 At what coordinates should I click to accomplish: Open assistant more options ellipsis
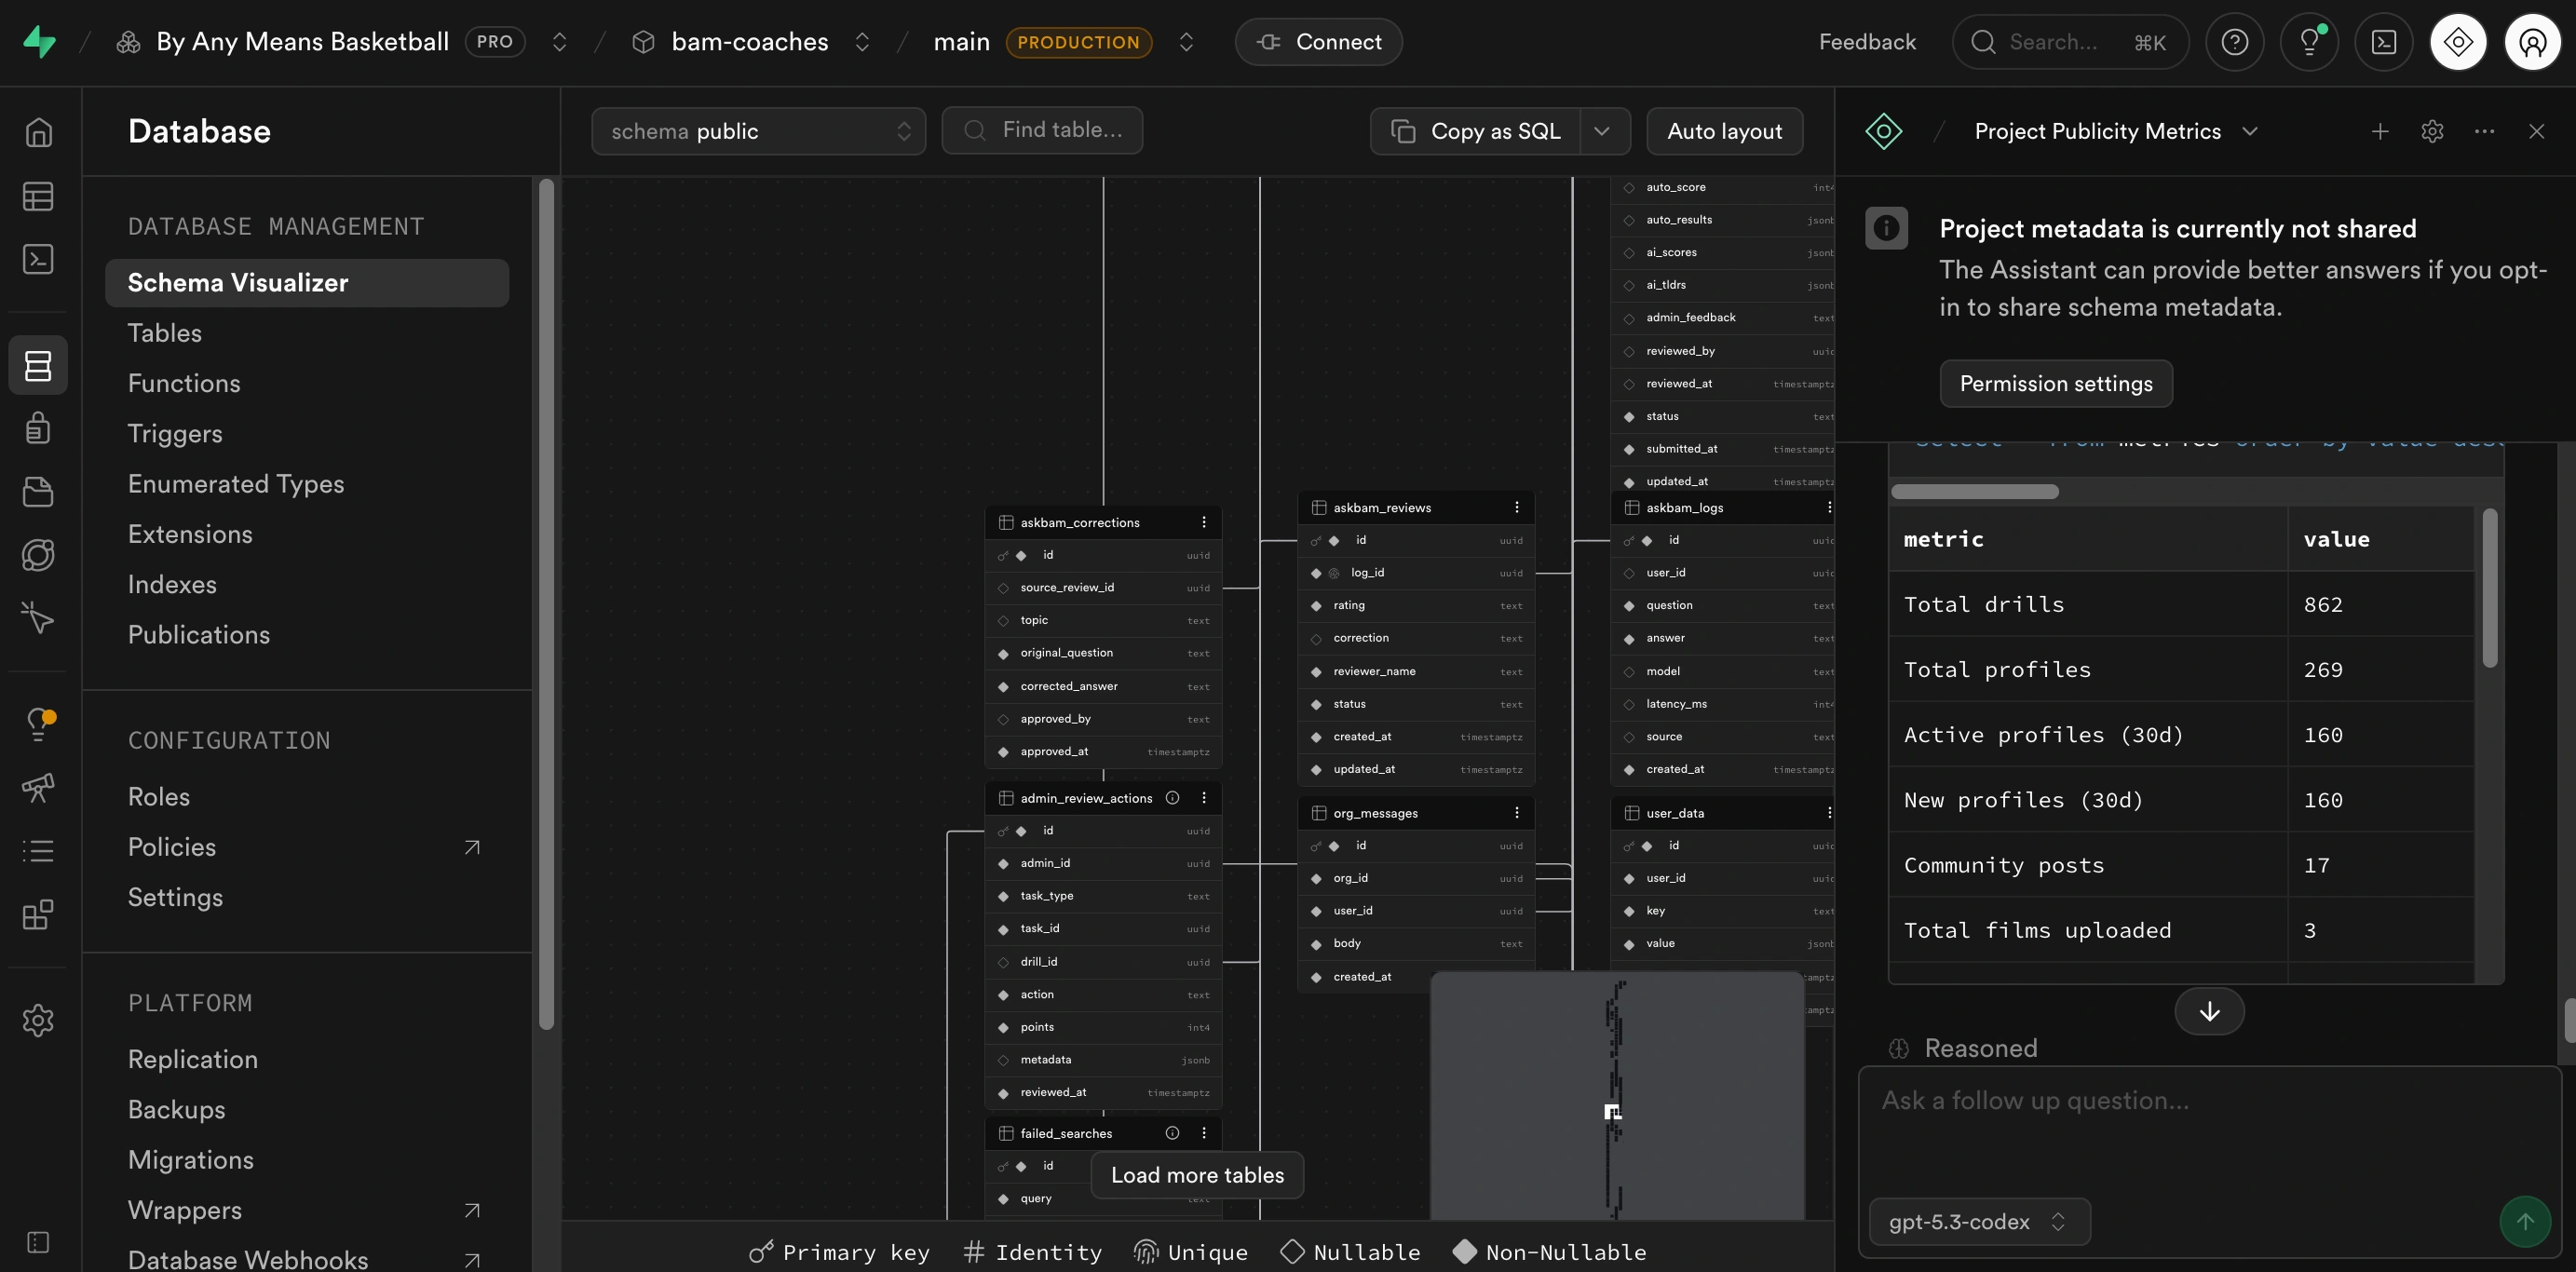pyautogui.click(x=2484, y=131)
